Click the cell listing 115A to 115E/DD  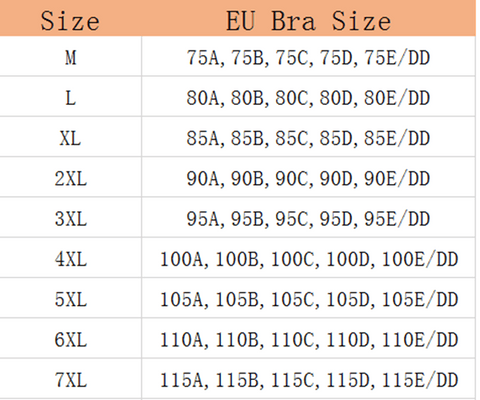[308, 379]
